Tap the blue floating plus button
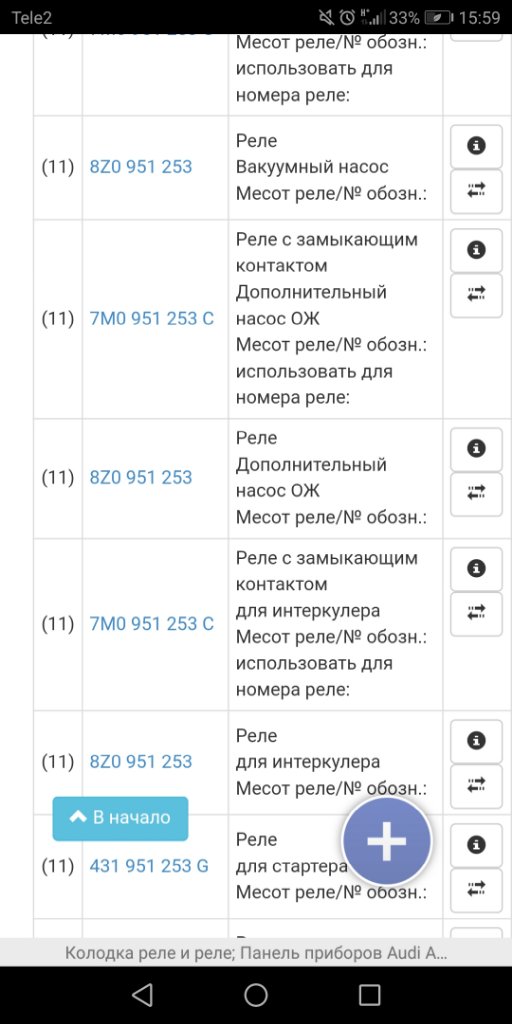The image size is (512, 1024). pos(387,841)
